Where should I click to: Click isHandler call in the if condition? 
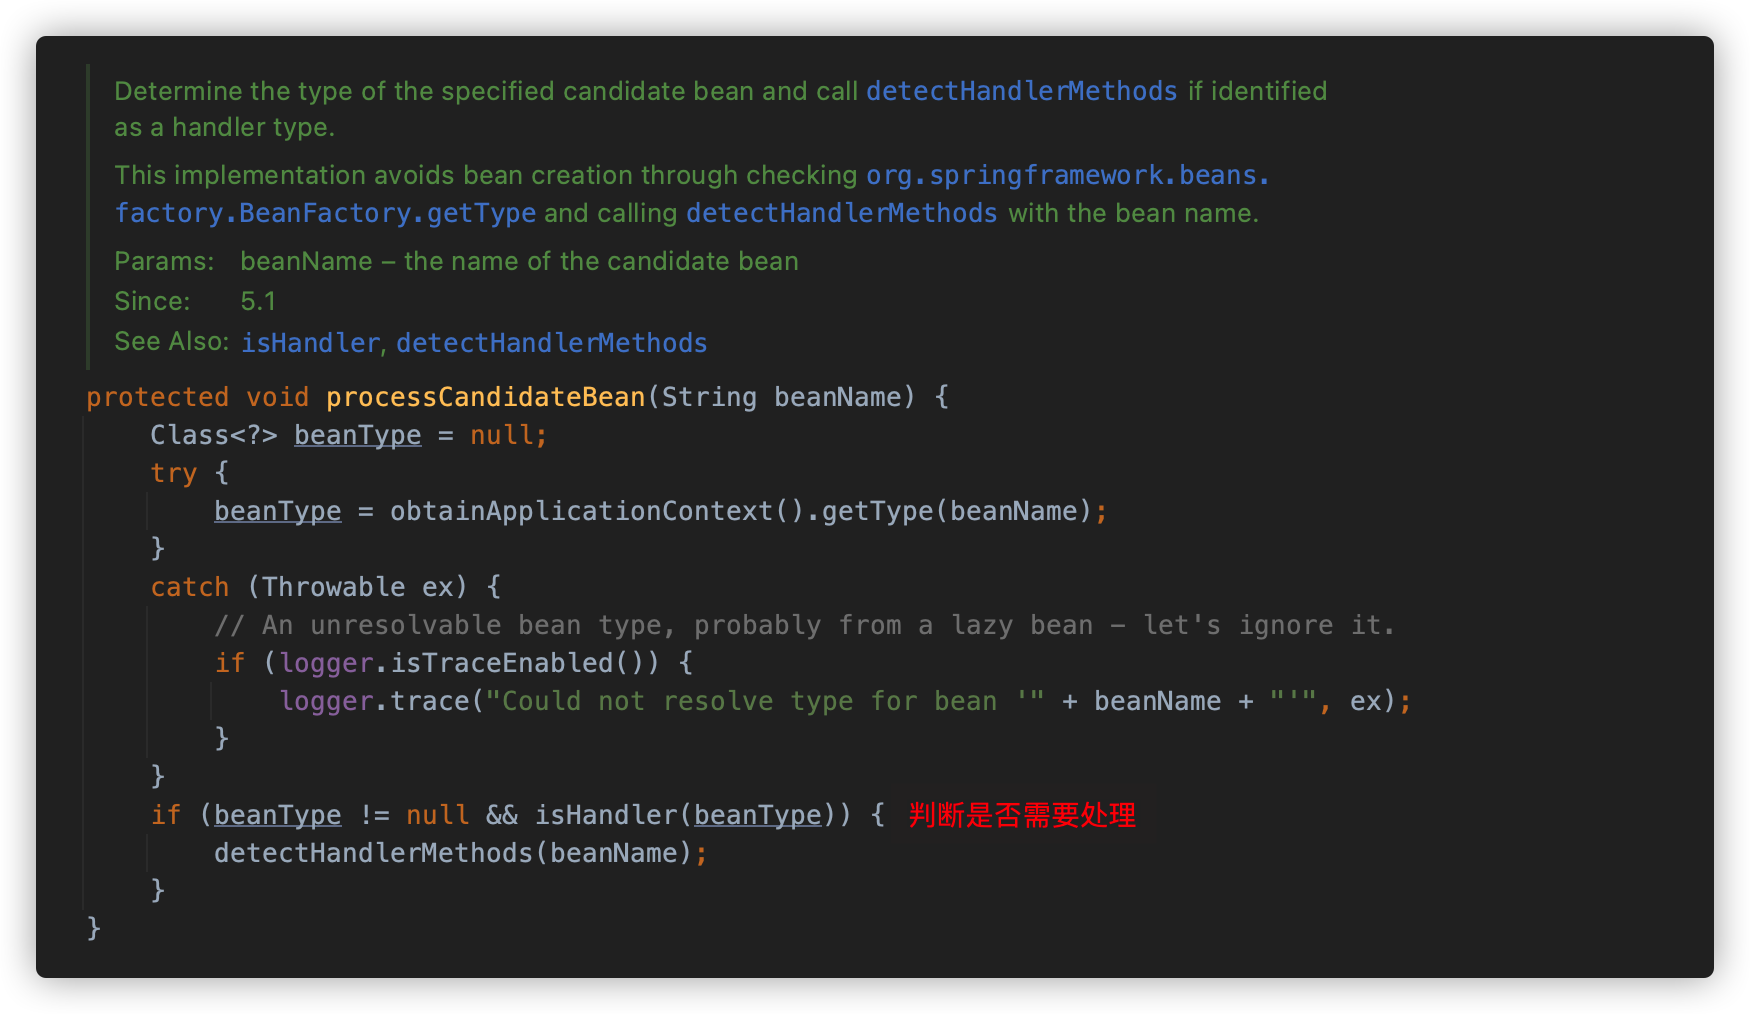click(605, 815)
